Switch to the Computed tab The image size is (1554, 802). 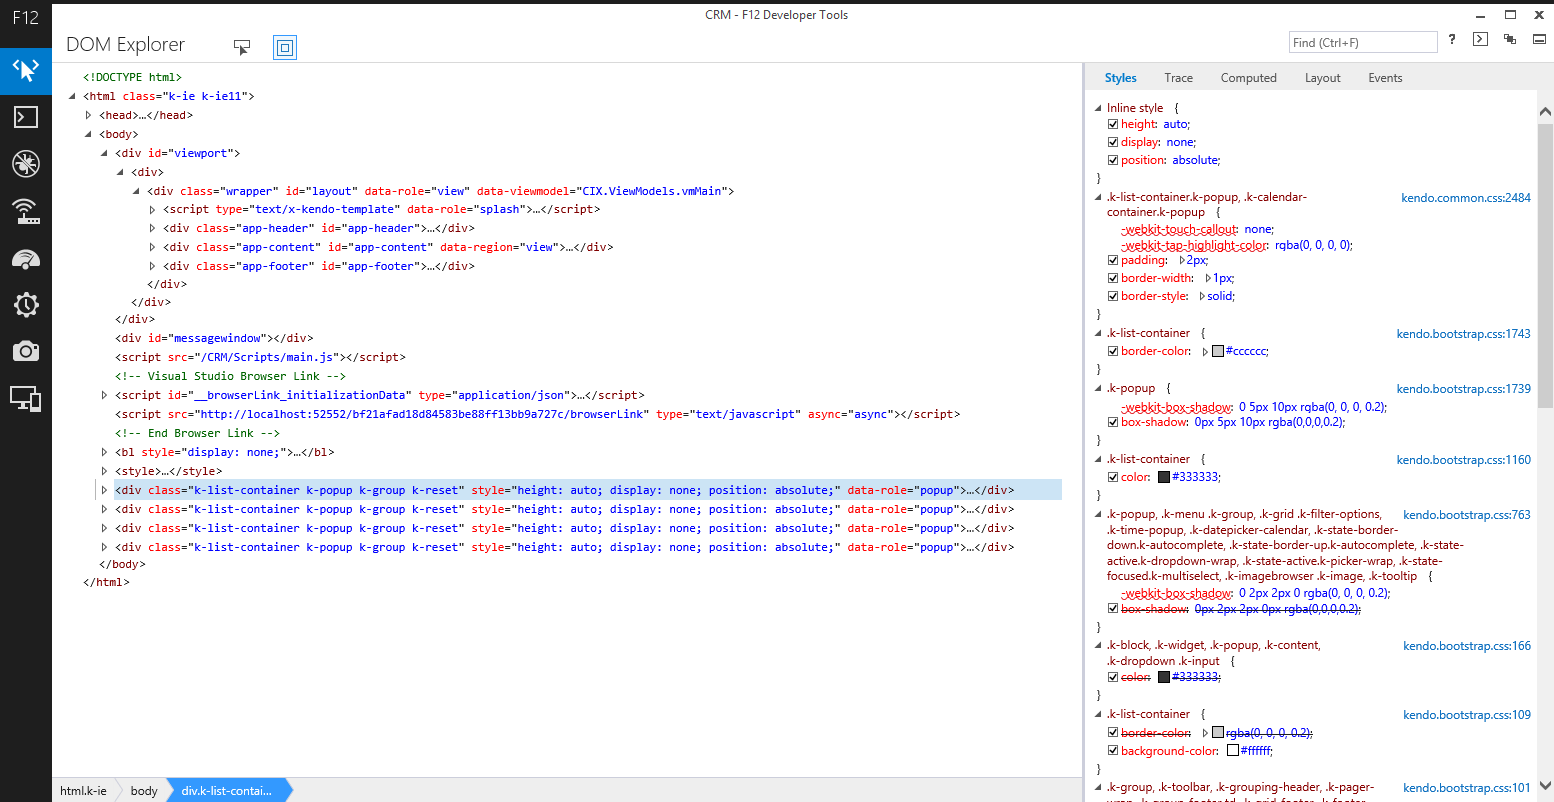click(x=1248, y=78)
